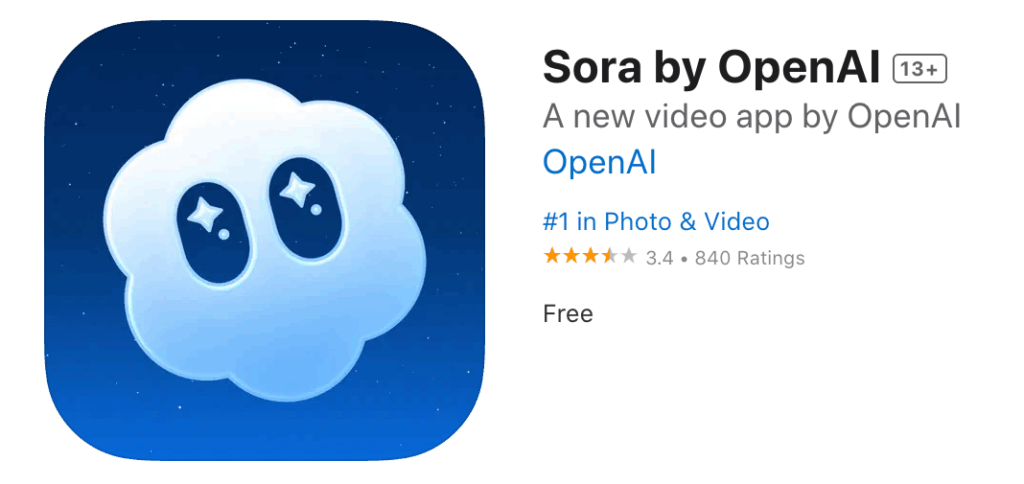Image resolution: width=1024 pixels, height=484 pixels.
Task: Click the fifth gray rating star
Action: coord(628,257)
